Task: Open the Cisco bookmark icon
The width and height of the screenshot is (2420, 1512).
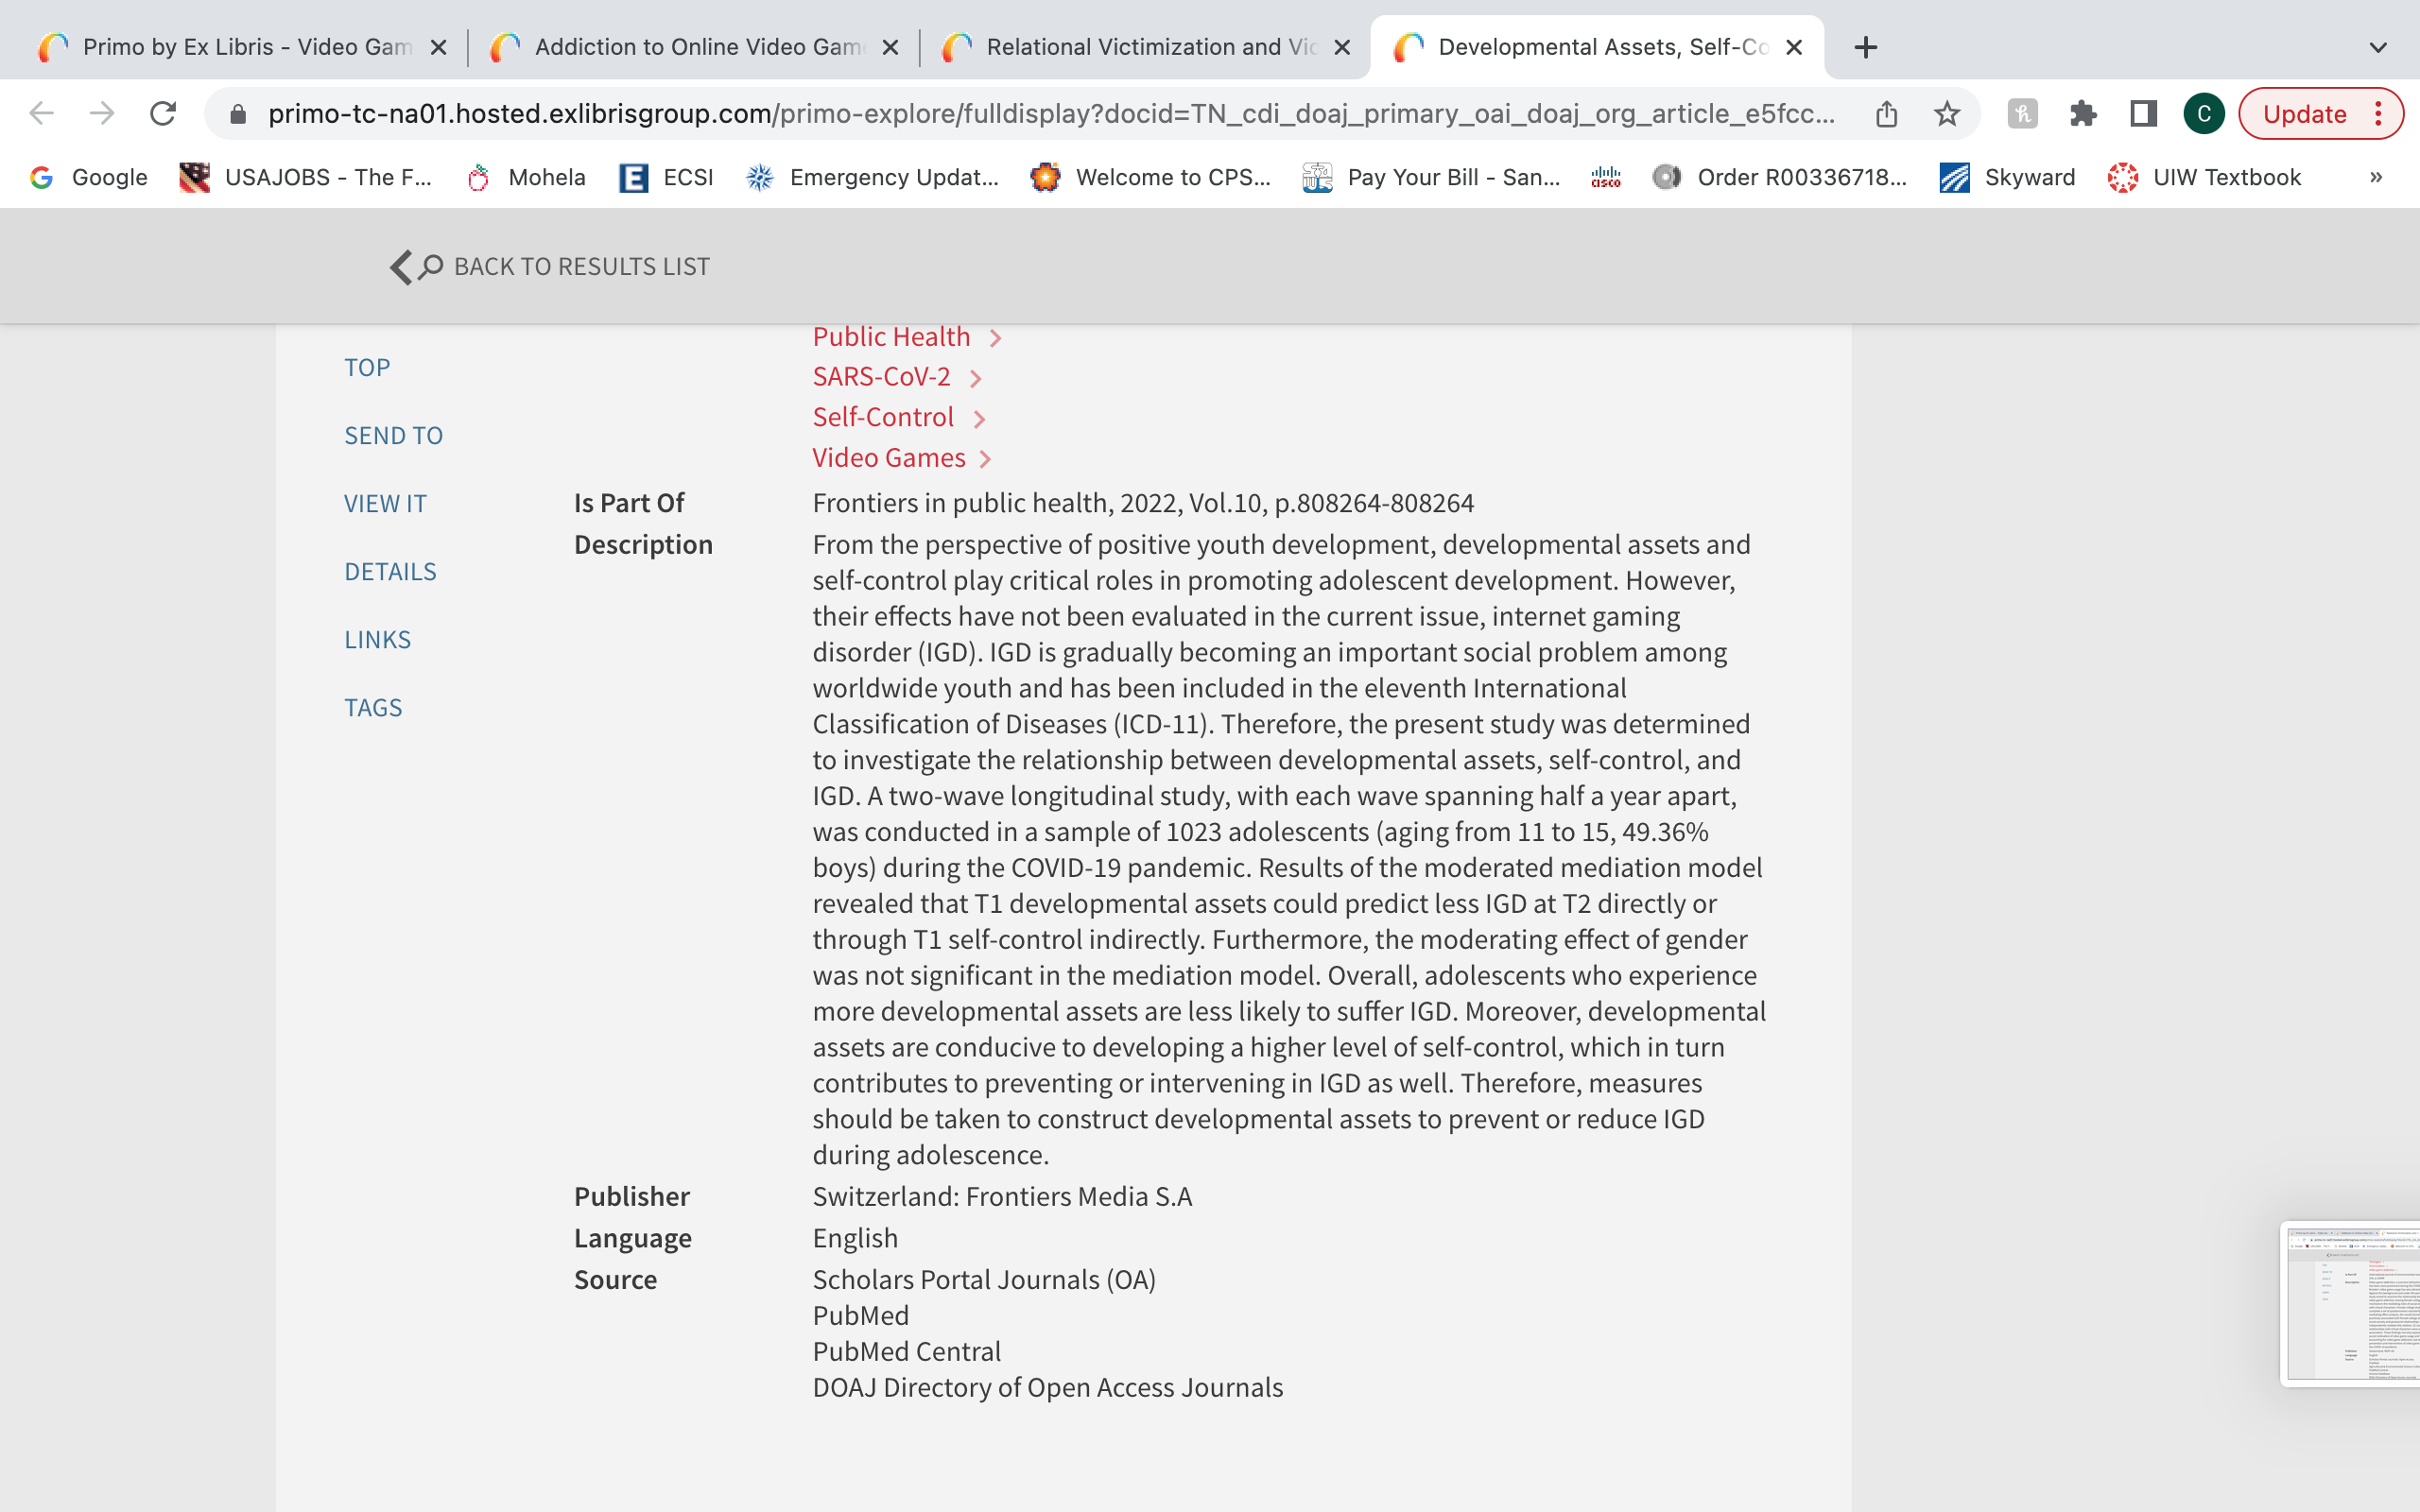Action: [x=1606, y=177]
